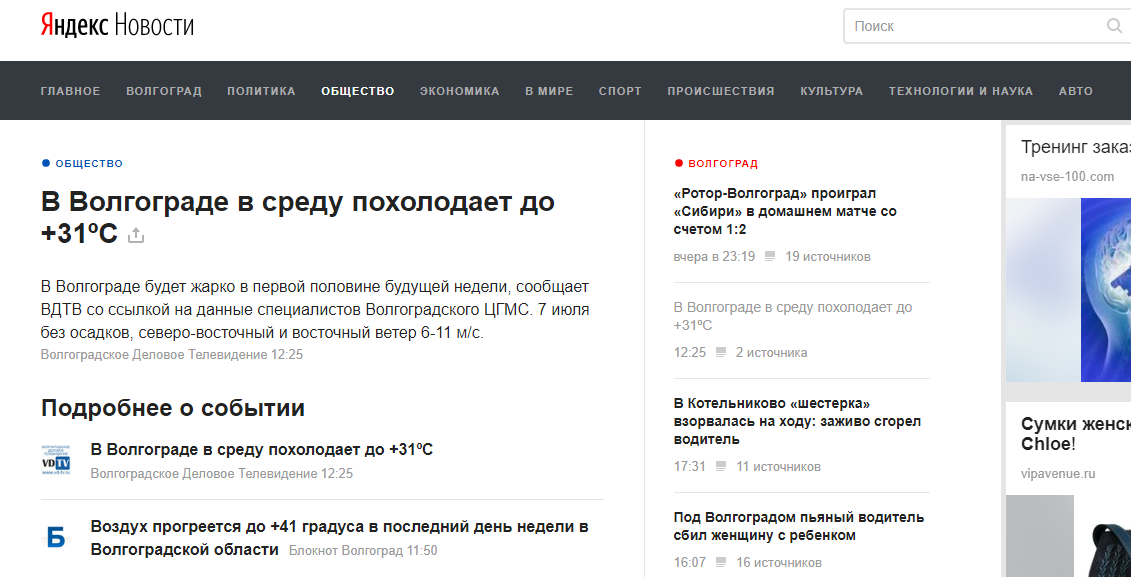Click sources icon next to 16 источников
This screenshot has height=577, width=1131.
click(x=721, y=562)
